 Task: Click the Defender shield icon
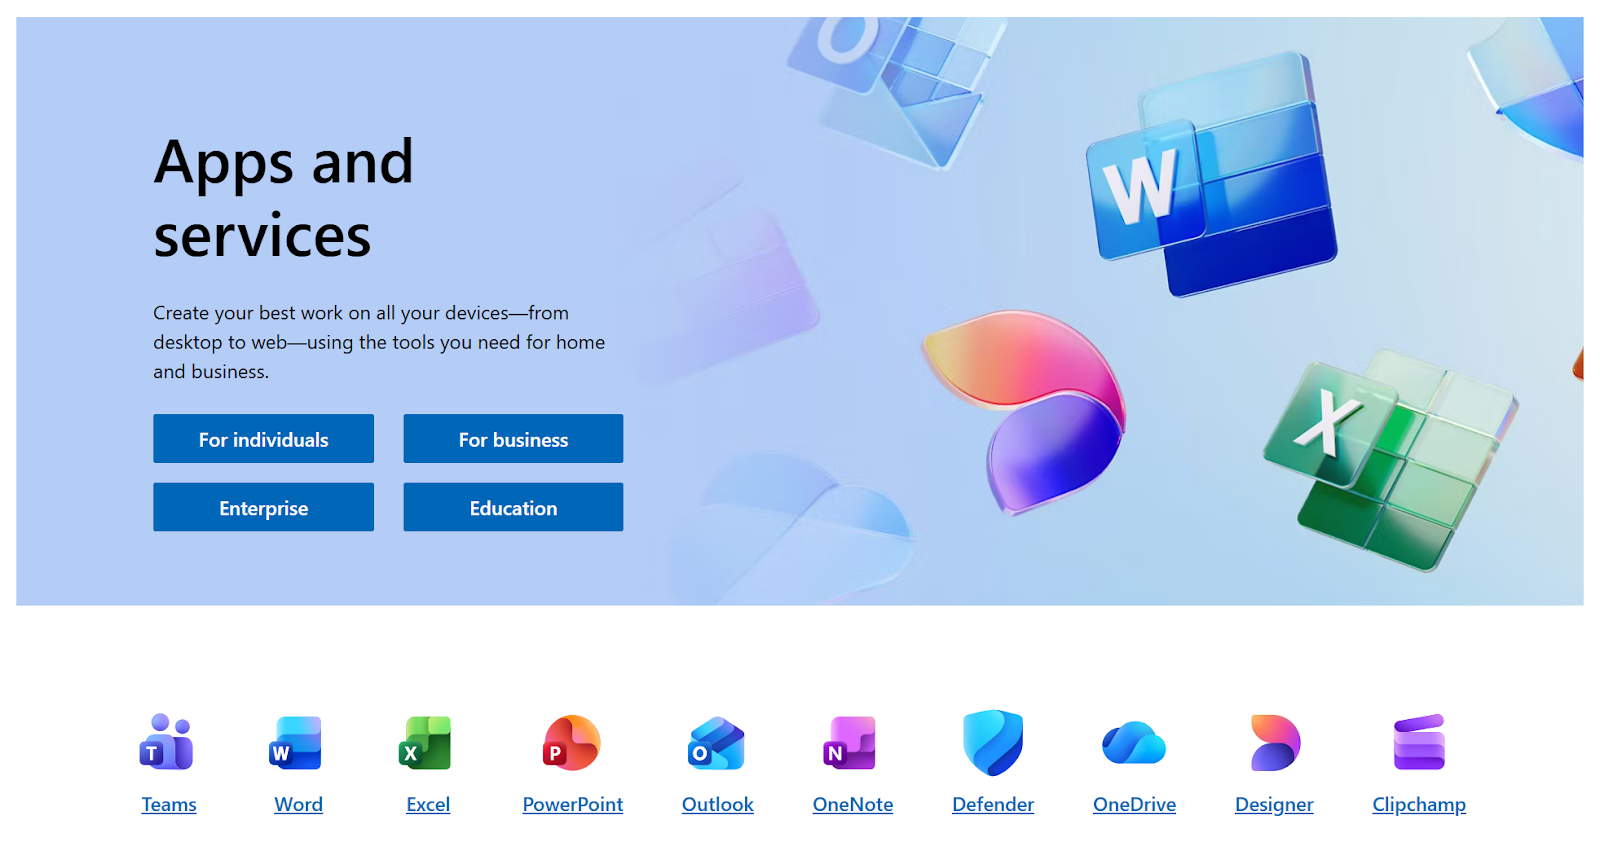click(992, 742)
